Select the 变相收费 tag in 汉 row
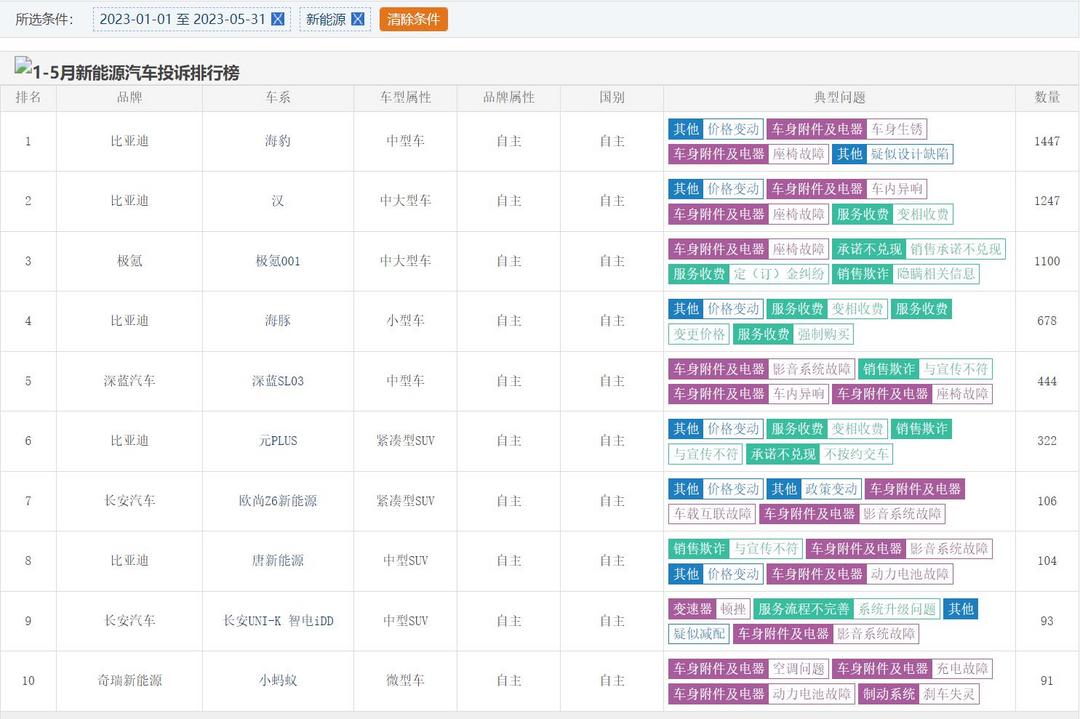Screen dimensions: 1080x719 click(923, 214)
